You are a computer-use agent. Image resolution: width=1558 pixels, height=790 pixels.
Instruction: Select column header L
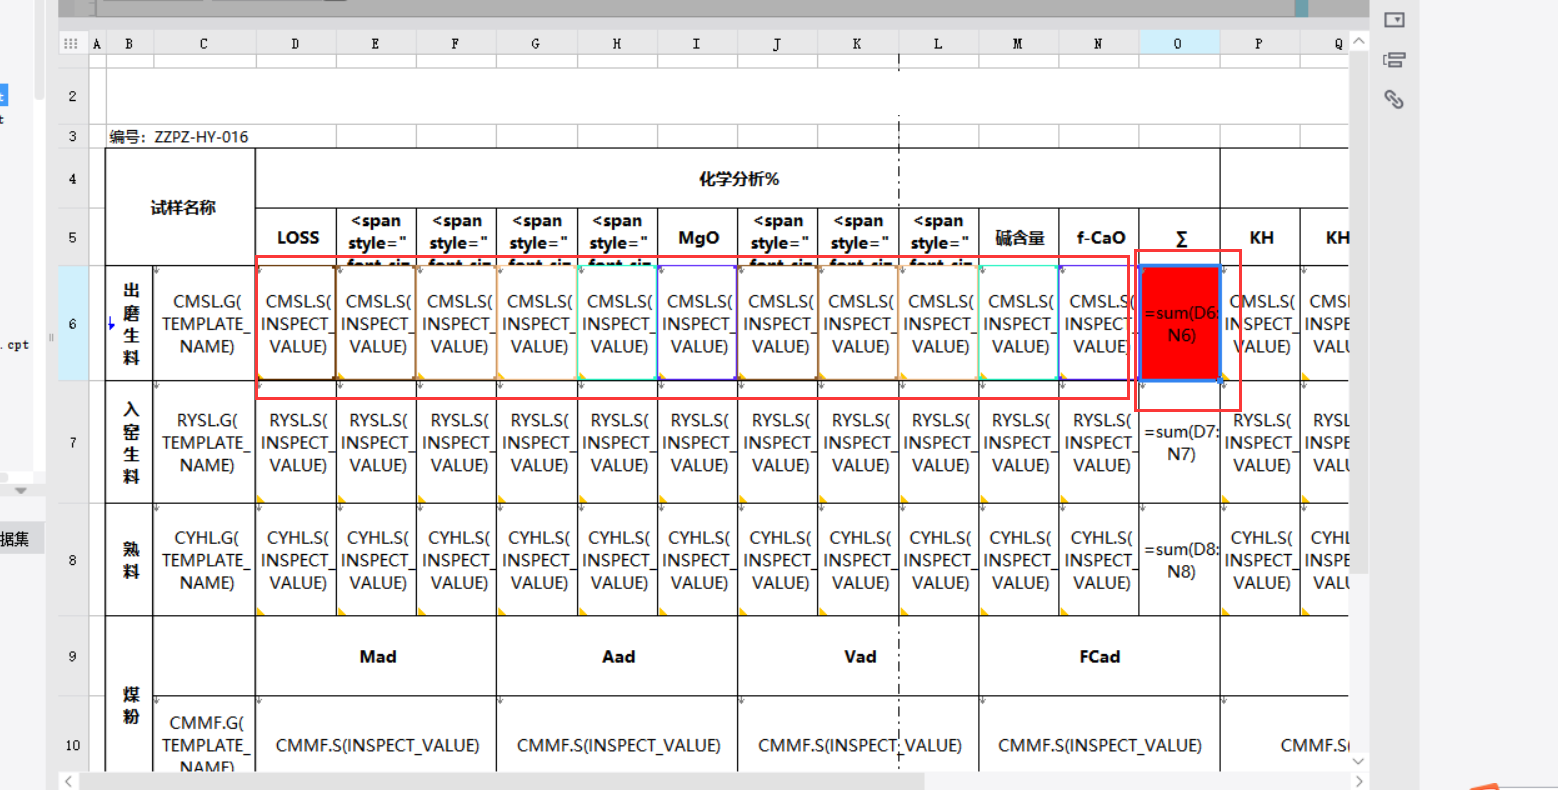pos(938,44)
